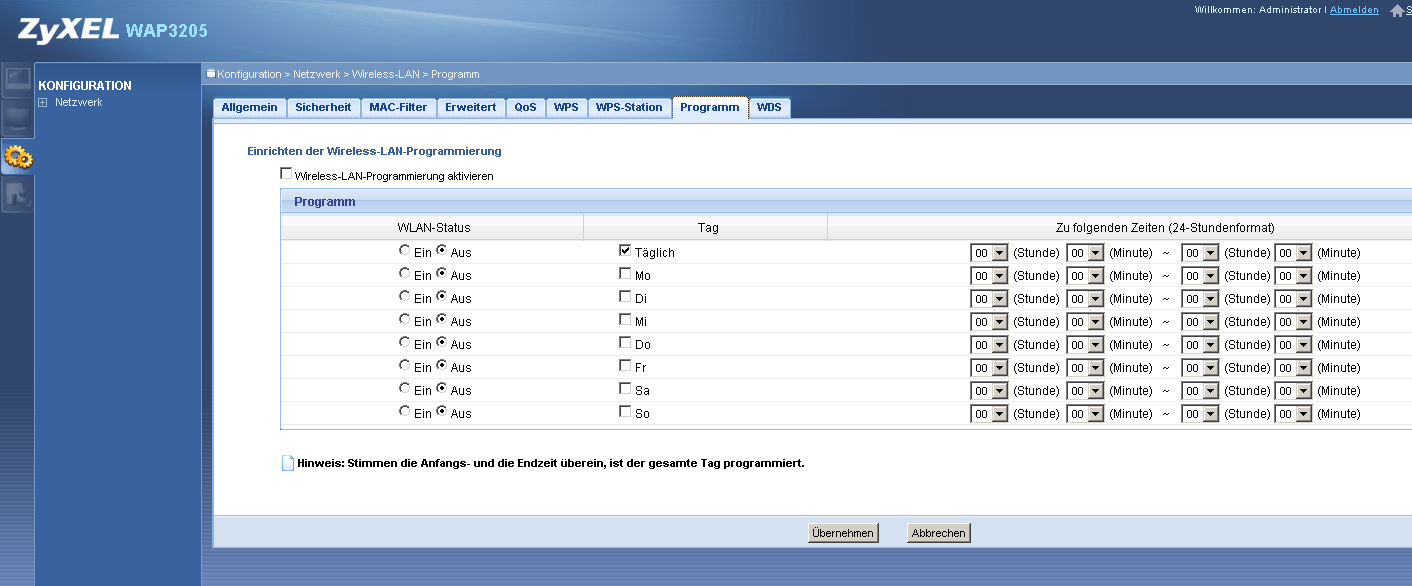This screenshot has width=1412, height=586.
Task: Switch to the MAC-Filter tab
Action: click(398, 108)
